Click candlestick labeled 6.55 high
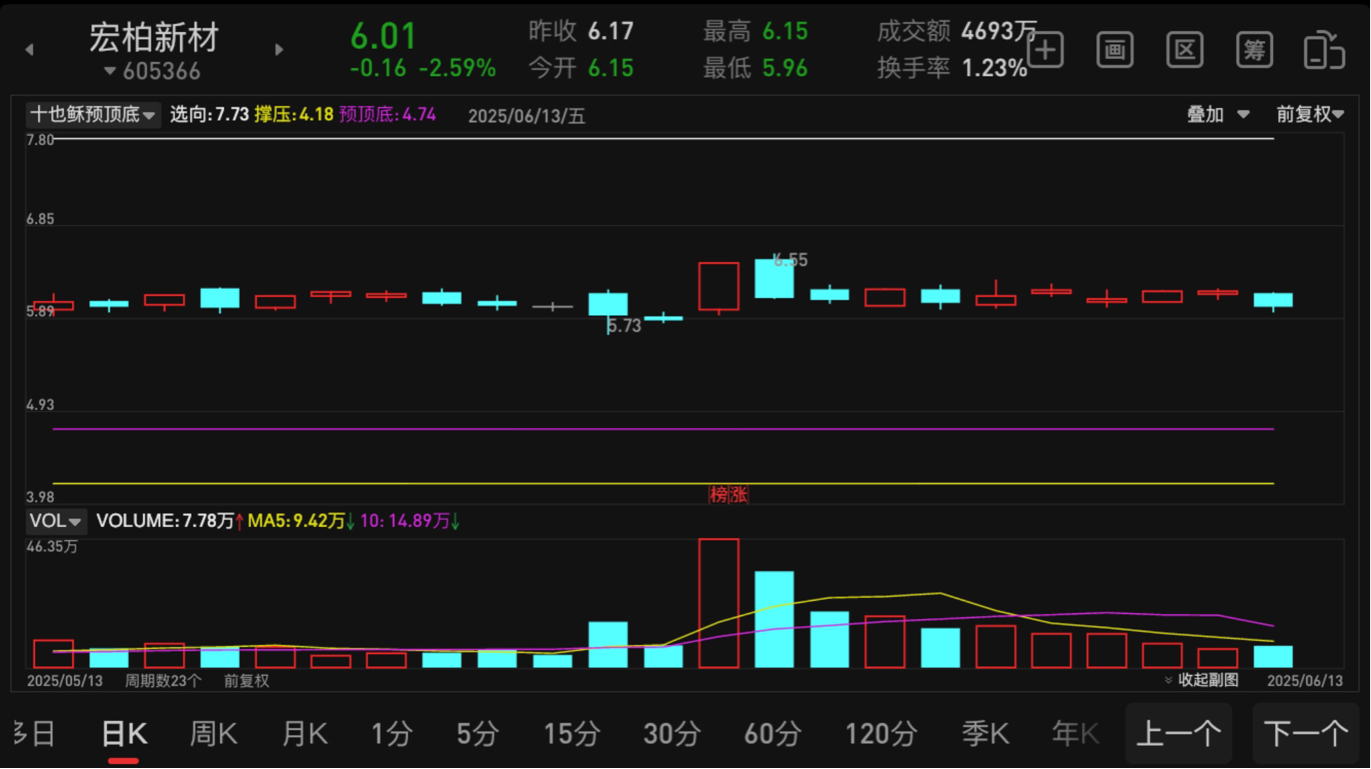 [x=774, y=279]
